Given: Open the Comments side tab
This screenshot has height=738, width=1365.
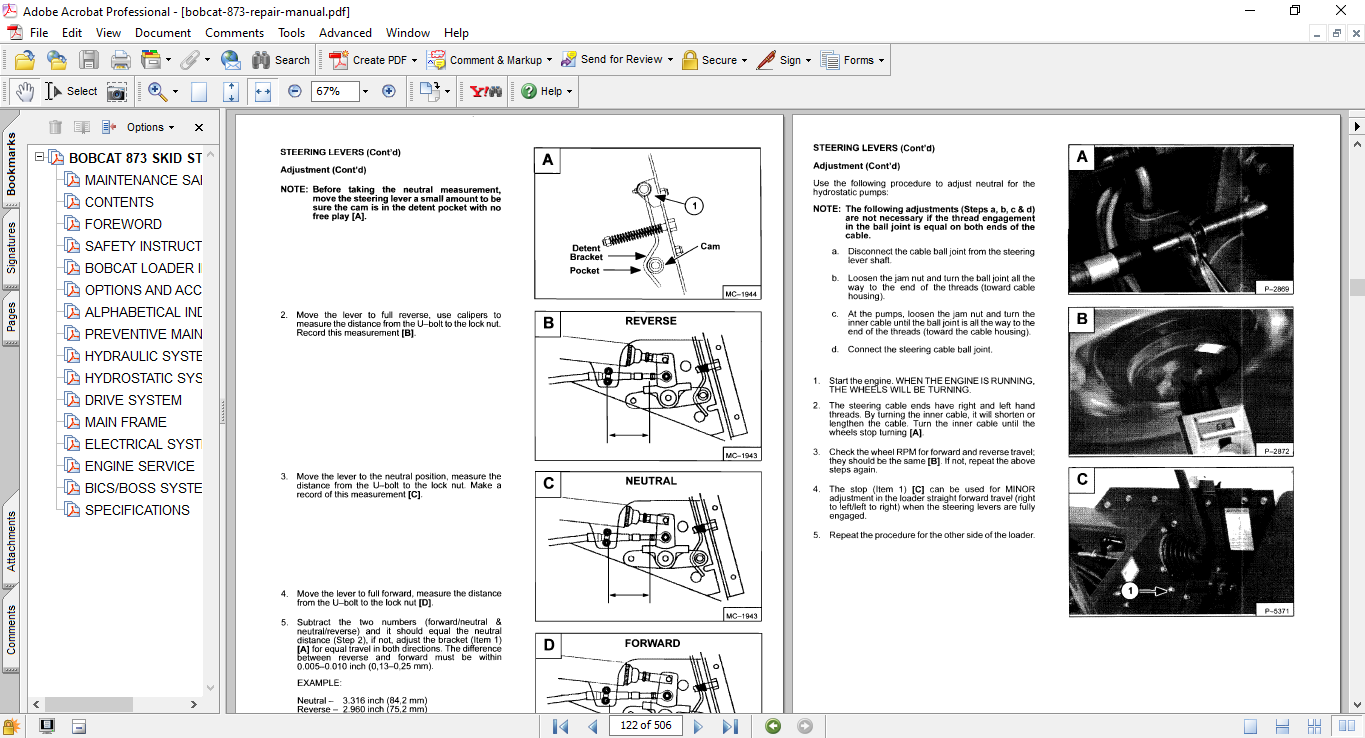Looking at the screenshot, I should [11, 631].
